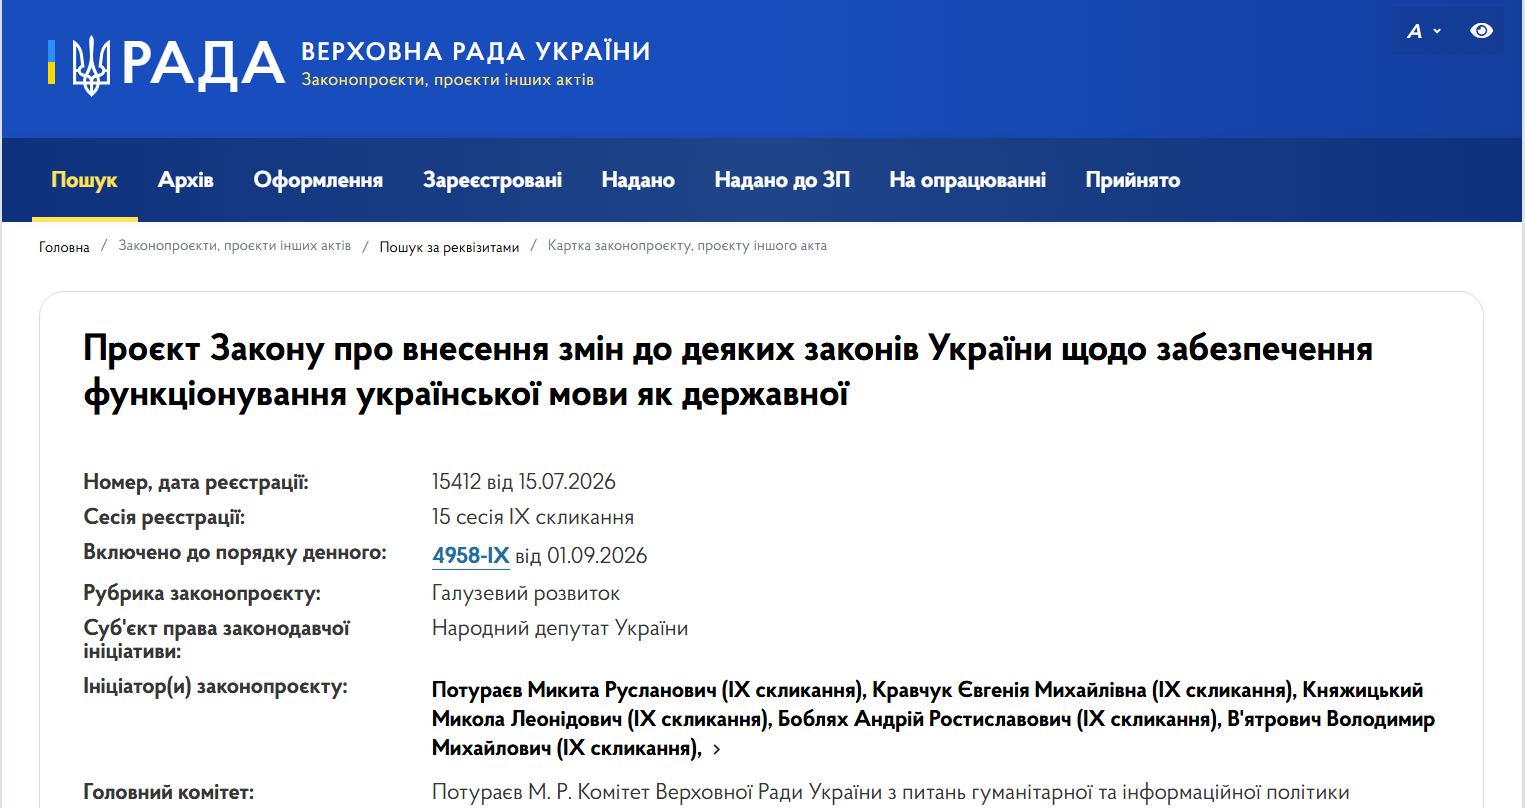Click the 'Галузевий розвиток' rubric value
The width and height of the screenshot is (1525, 808).
526,593
